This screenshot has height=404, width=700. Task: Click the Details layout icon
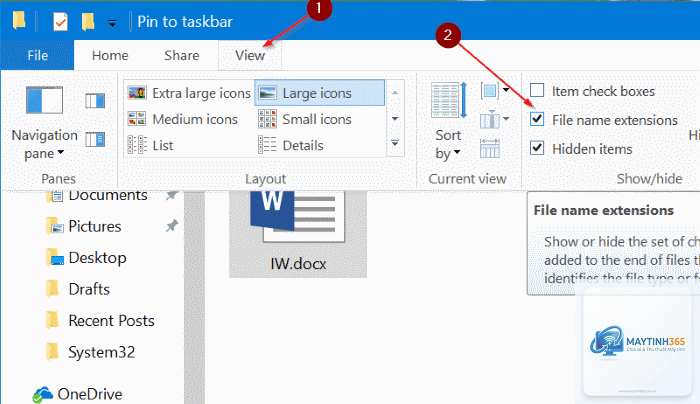point(267,145)
